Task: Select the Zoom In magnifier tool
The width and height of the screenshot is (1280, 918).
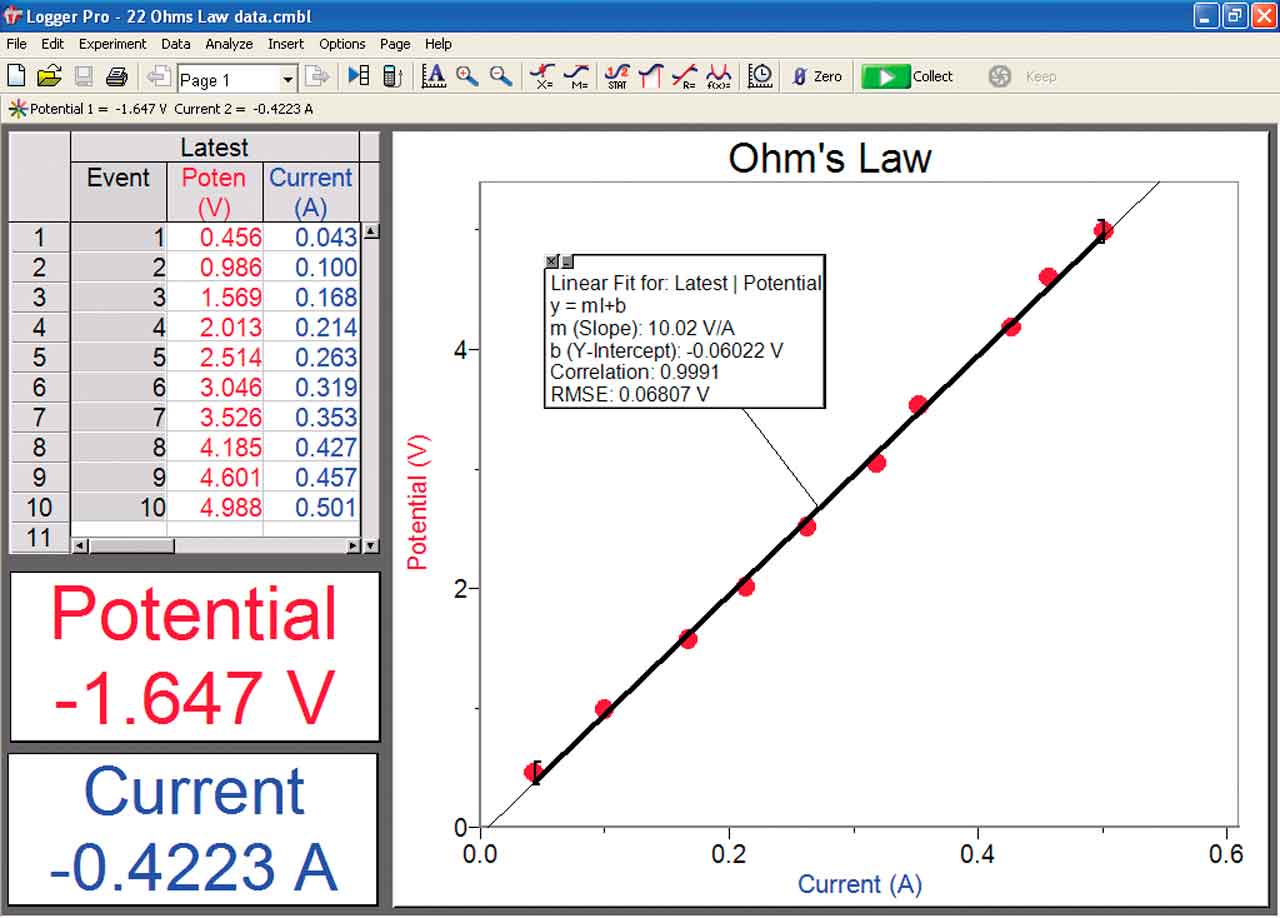Action: coord(467,76)
